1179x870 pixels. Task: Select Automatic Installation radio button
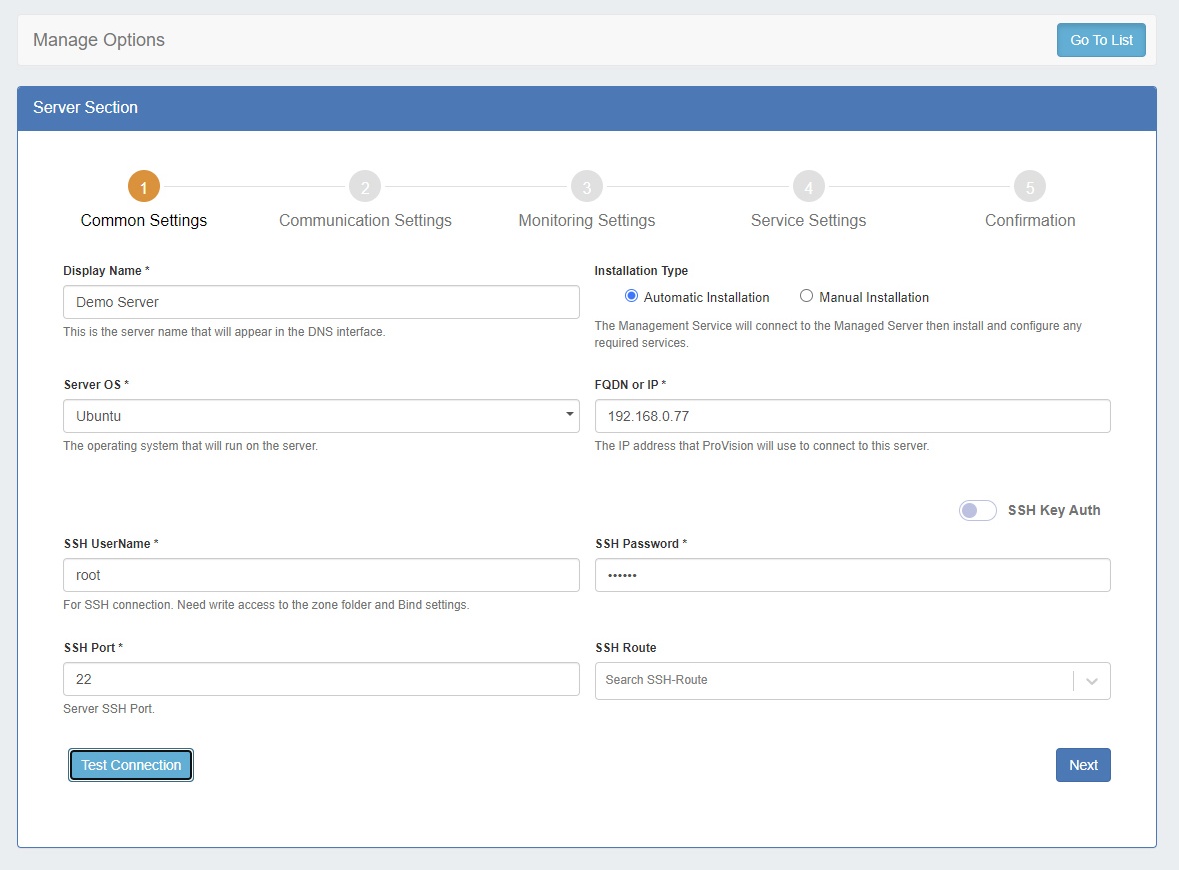631,296
